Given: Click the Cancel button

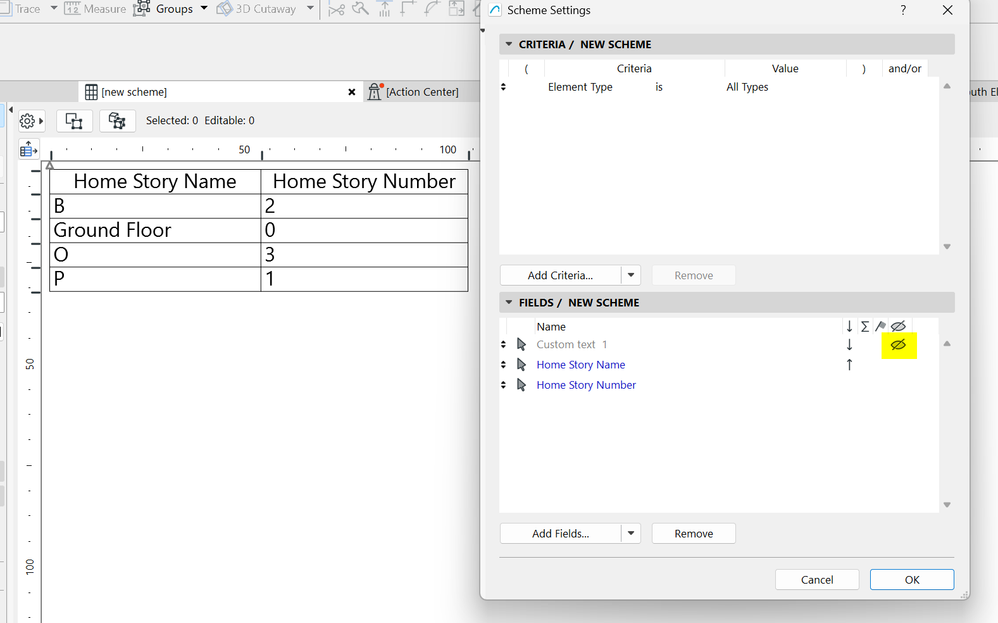Looking at the screenshot, I should point(817,580).
